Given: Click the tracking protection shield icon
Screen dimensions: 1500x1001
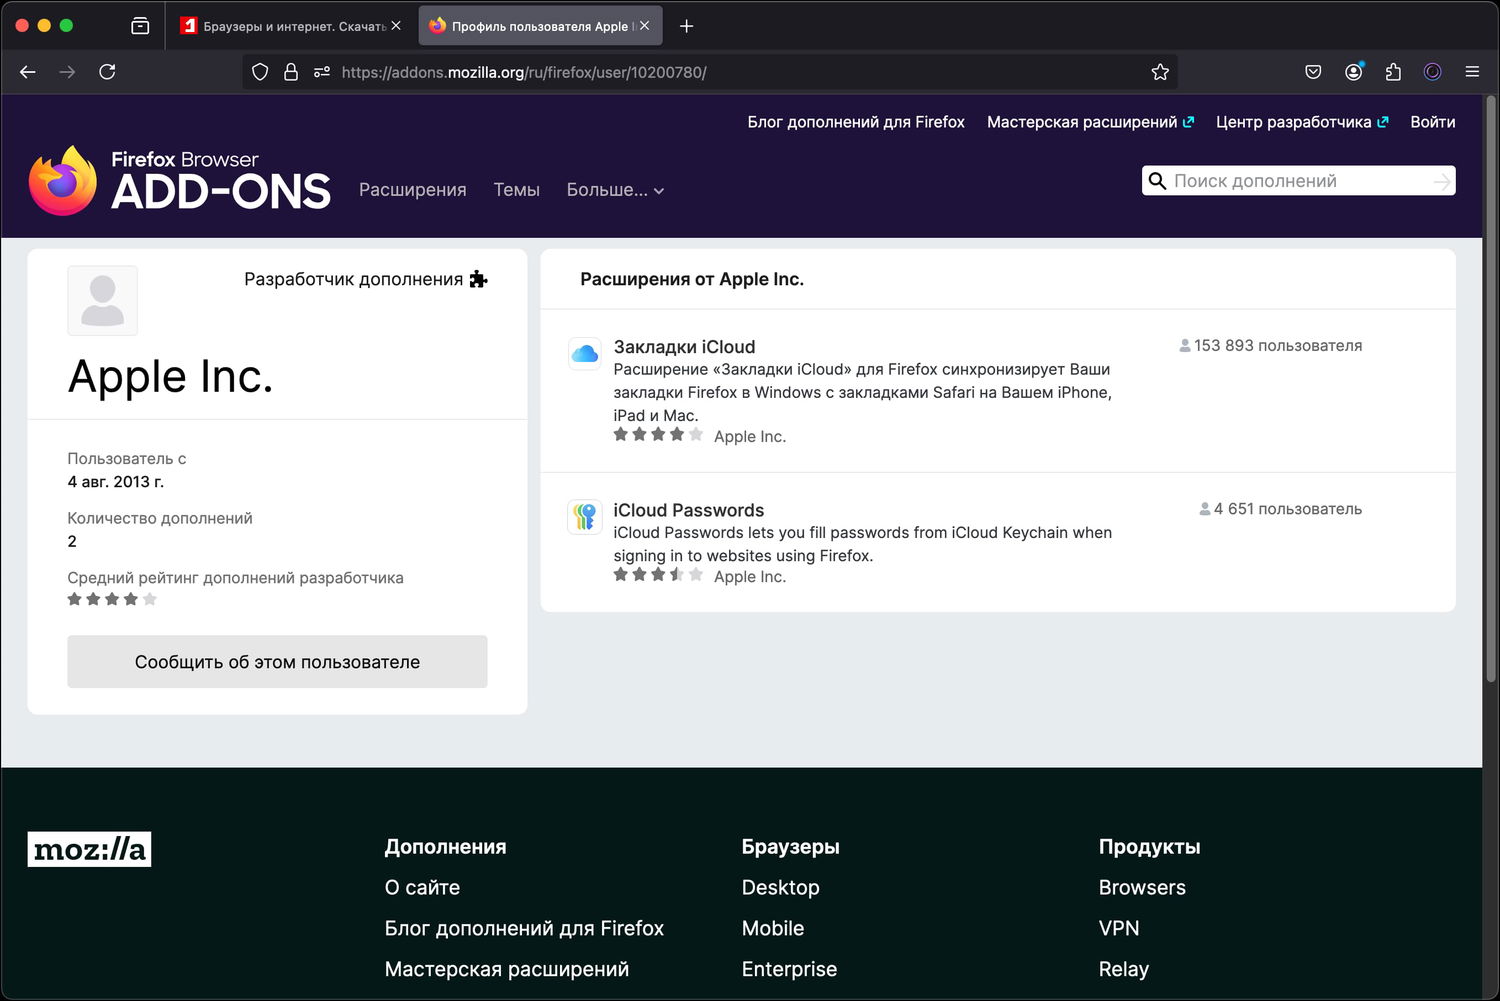Looking at the screenshot, I should tap(260, 72).
